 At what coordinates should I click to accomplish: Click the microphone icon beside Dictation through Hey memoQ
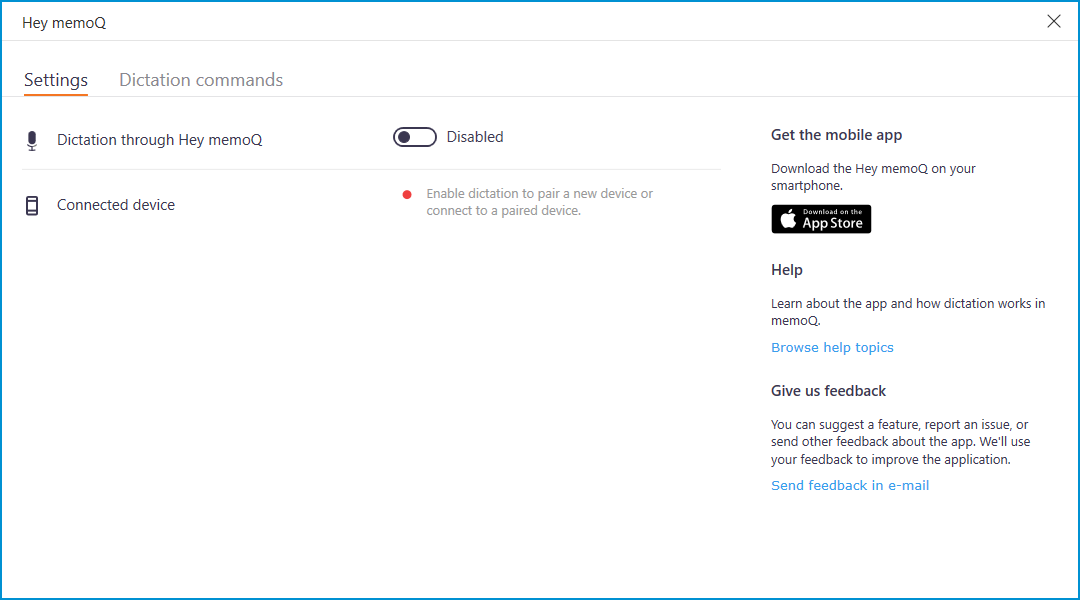31,140
